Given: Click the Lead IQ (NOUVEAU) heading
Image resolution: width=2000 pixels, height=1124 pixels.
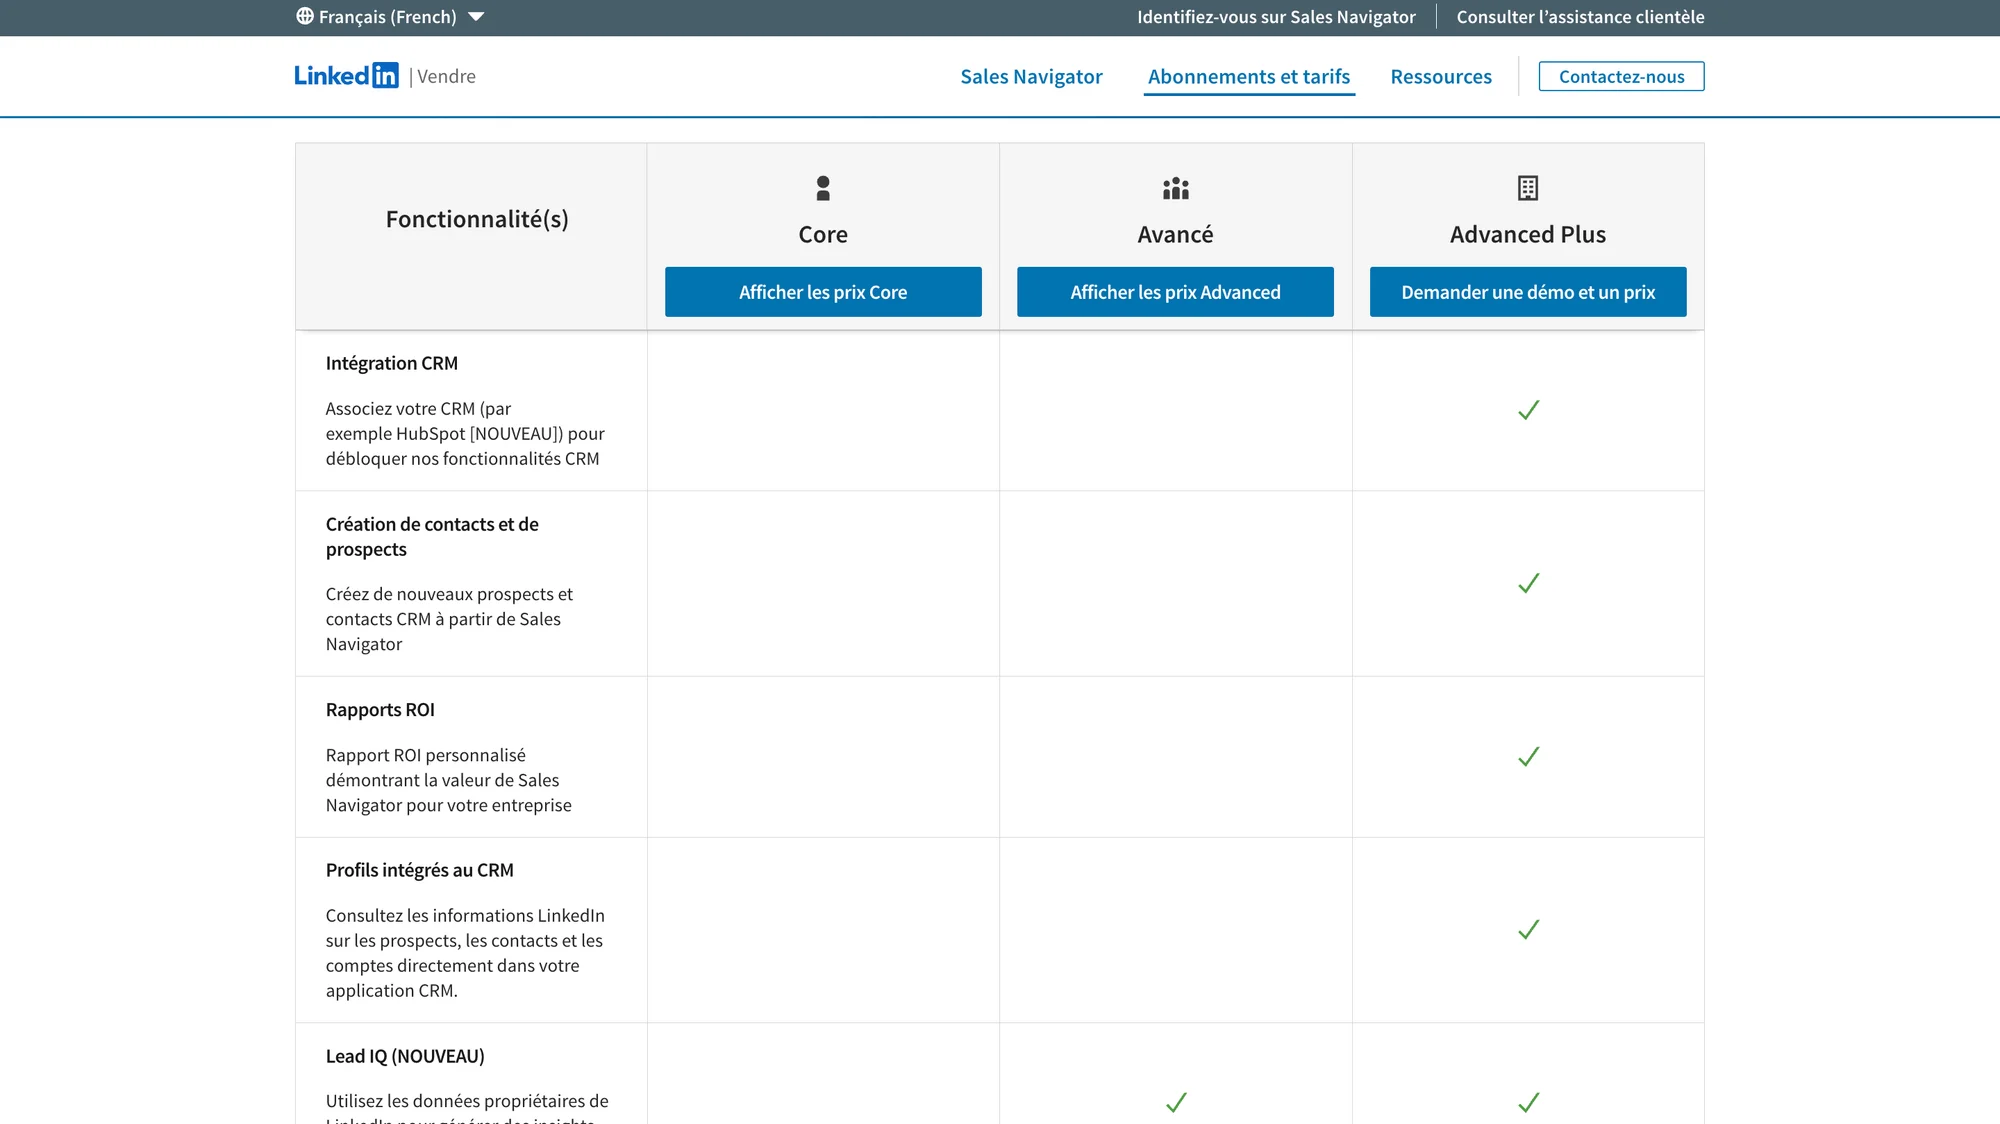Looking at the screenshot, I should pos(405,1056).
